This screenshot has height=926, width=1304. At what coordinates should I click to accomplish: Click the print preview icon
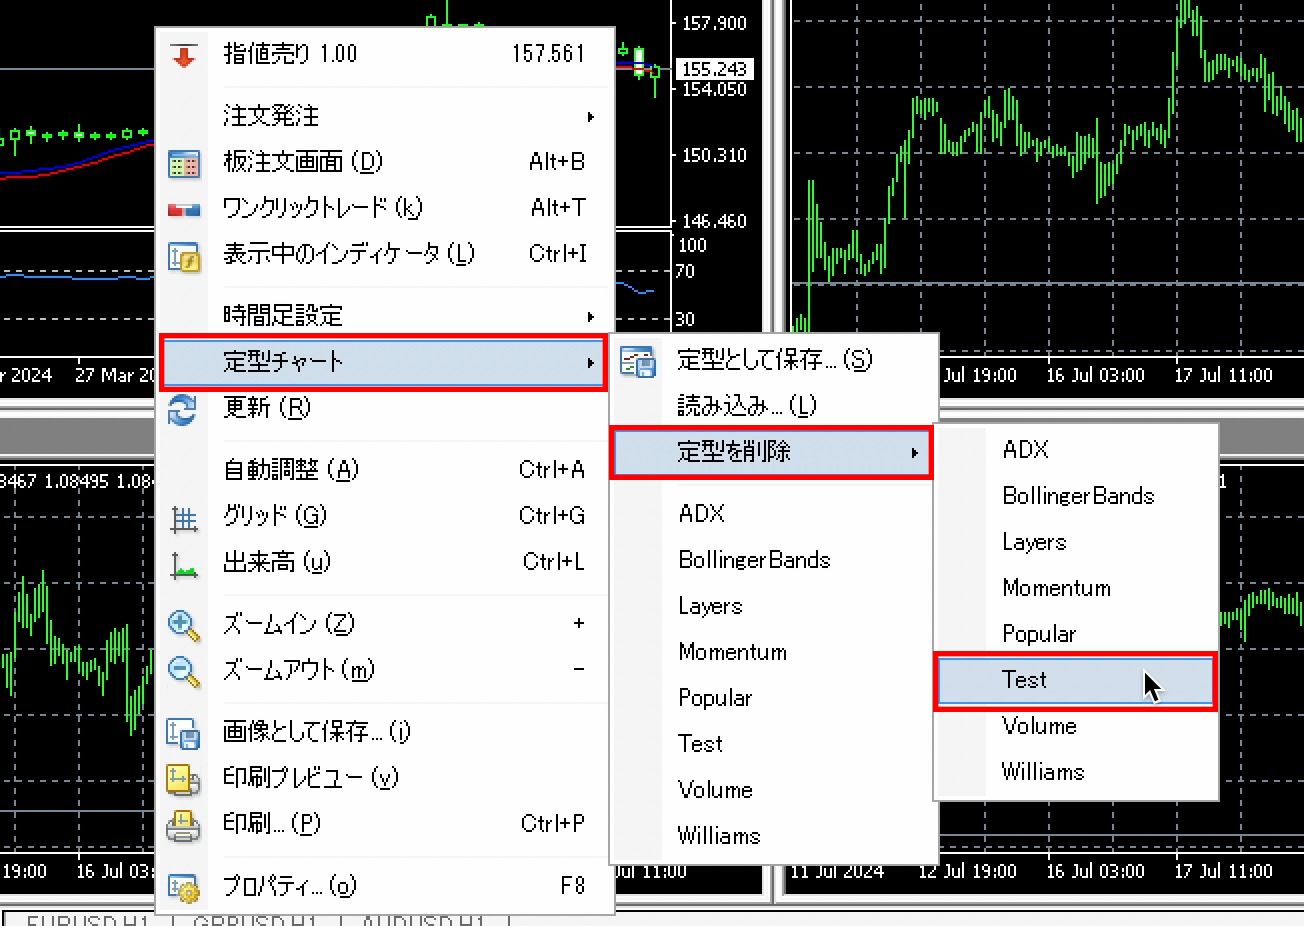pos(184,777)
